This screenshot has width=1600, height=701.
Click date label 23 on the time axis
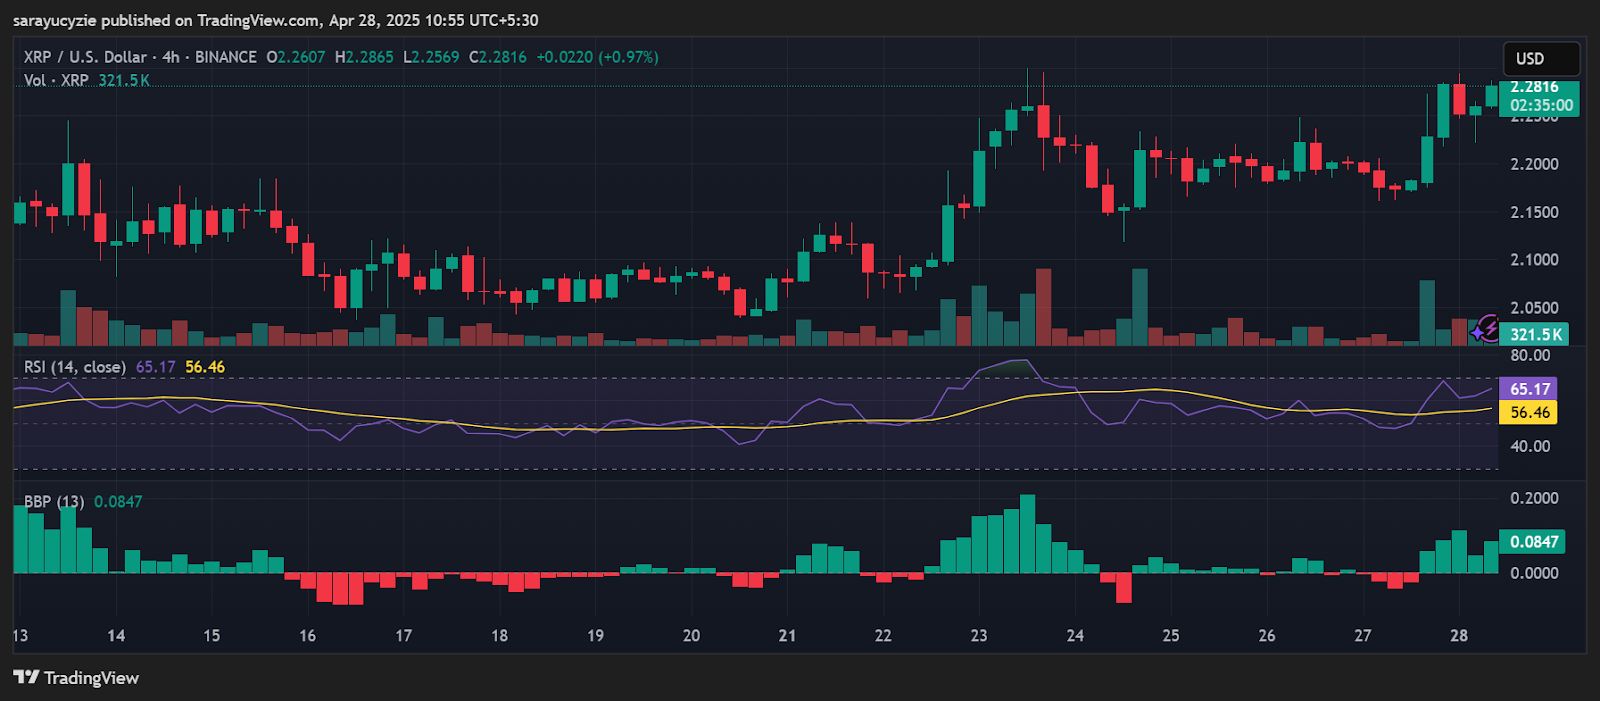[x=979, y=635]
